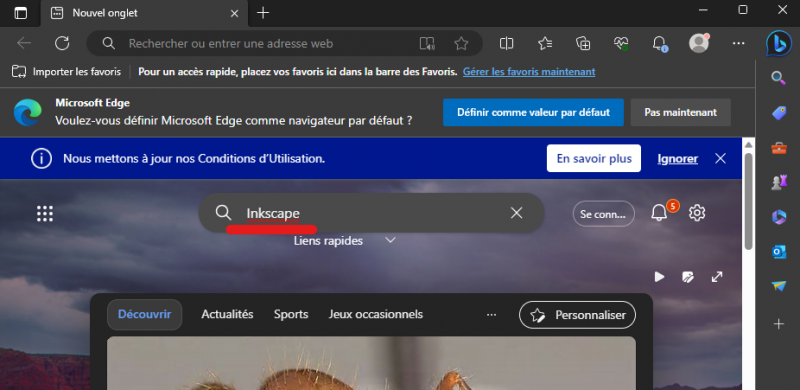800x390 pixels.
Task: Select the Sports feed tab
Action: pyautogui.click(x=291, y=314)
